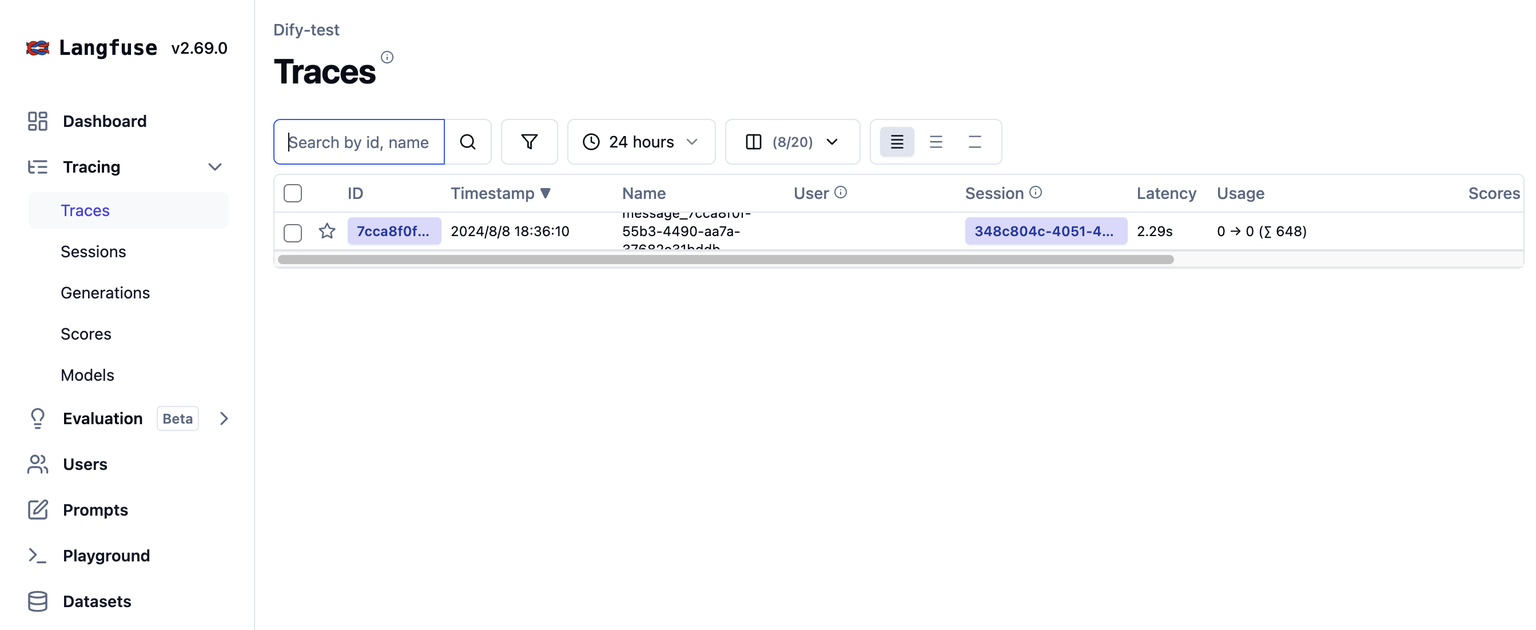Open the 24 hours time range dropdown

(641, 142)
